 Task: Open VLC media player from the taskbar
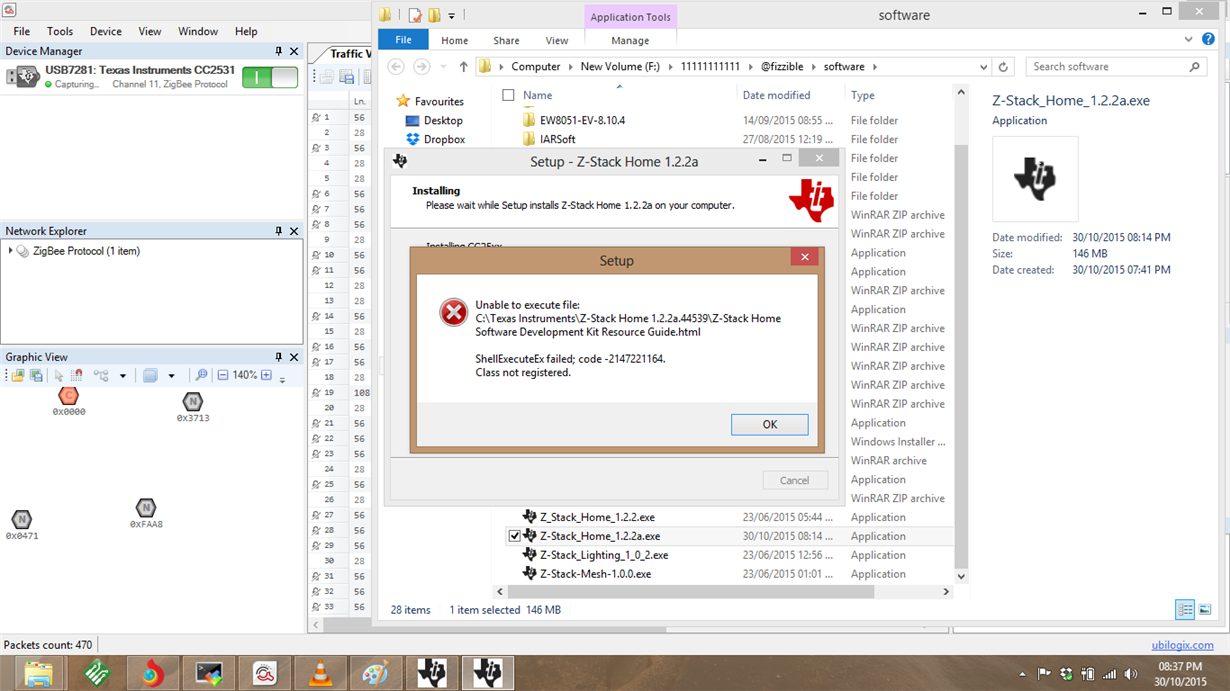320,673
